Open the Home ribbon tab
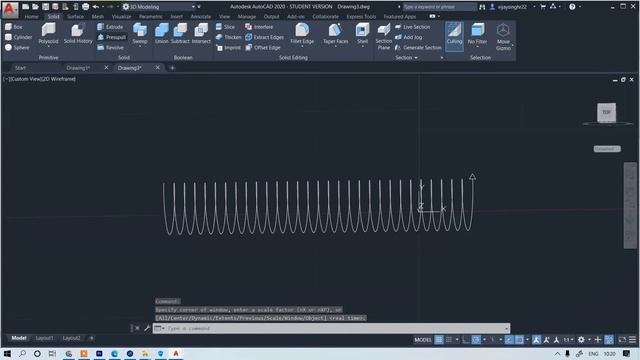 31,17
